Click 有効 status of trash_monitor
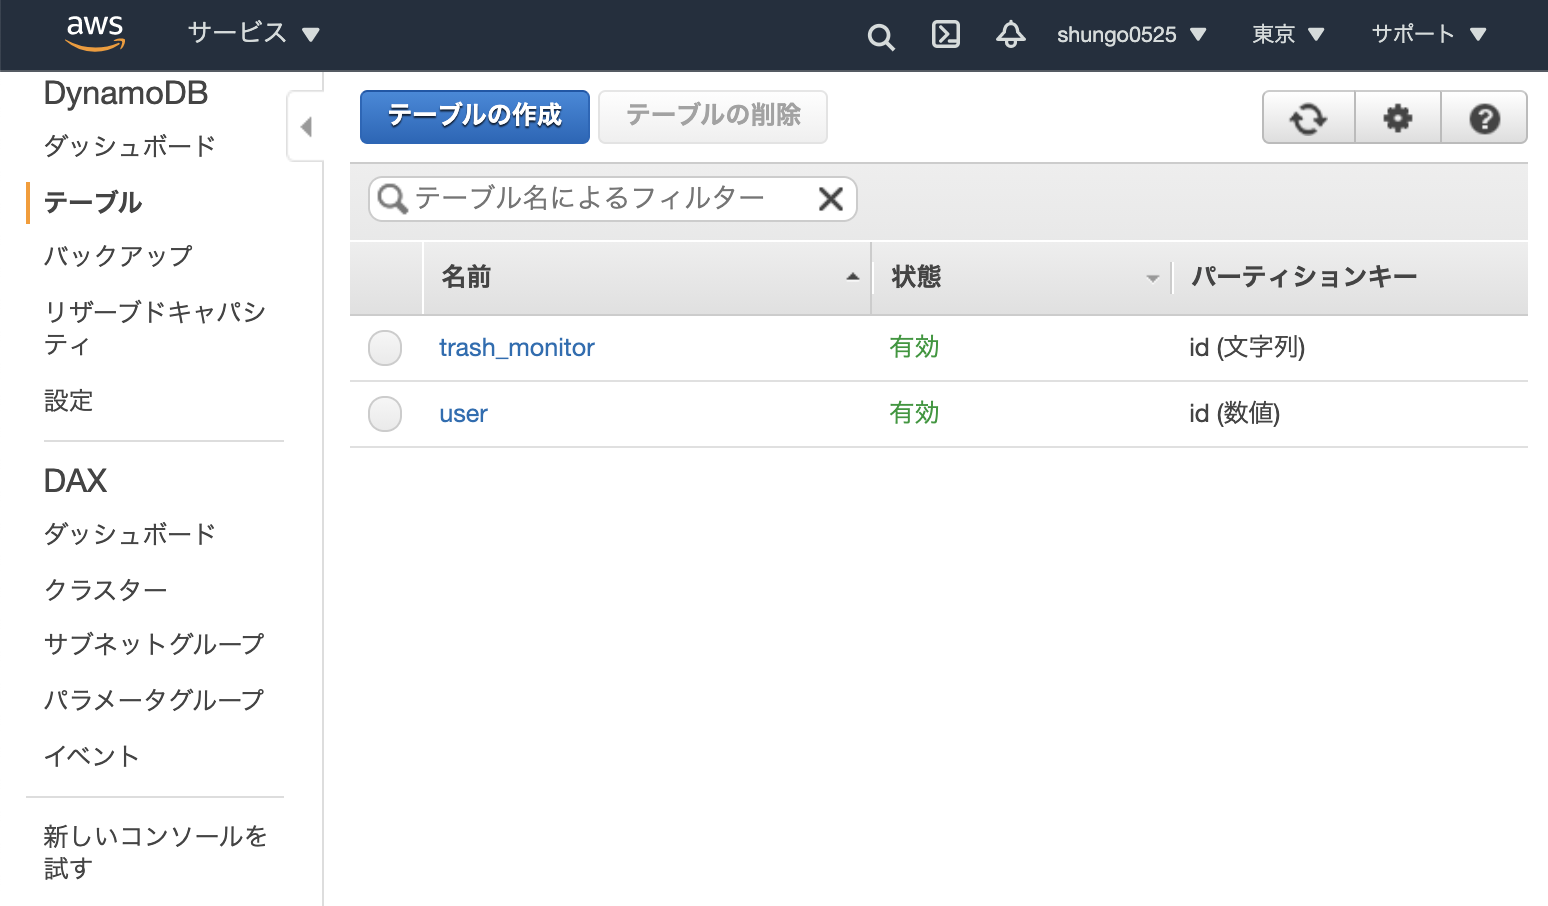The height and width of the screenshot is (906, 1548). pos(914,347)
